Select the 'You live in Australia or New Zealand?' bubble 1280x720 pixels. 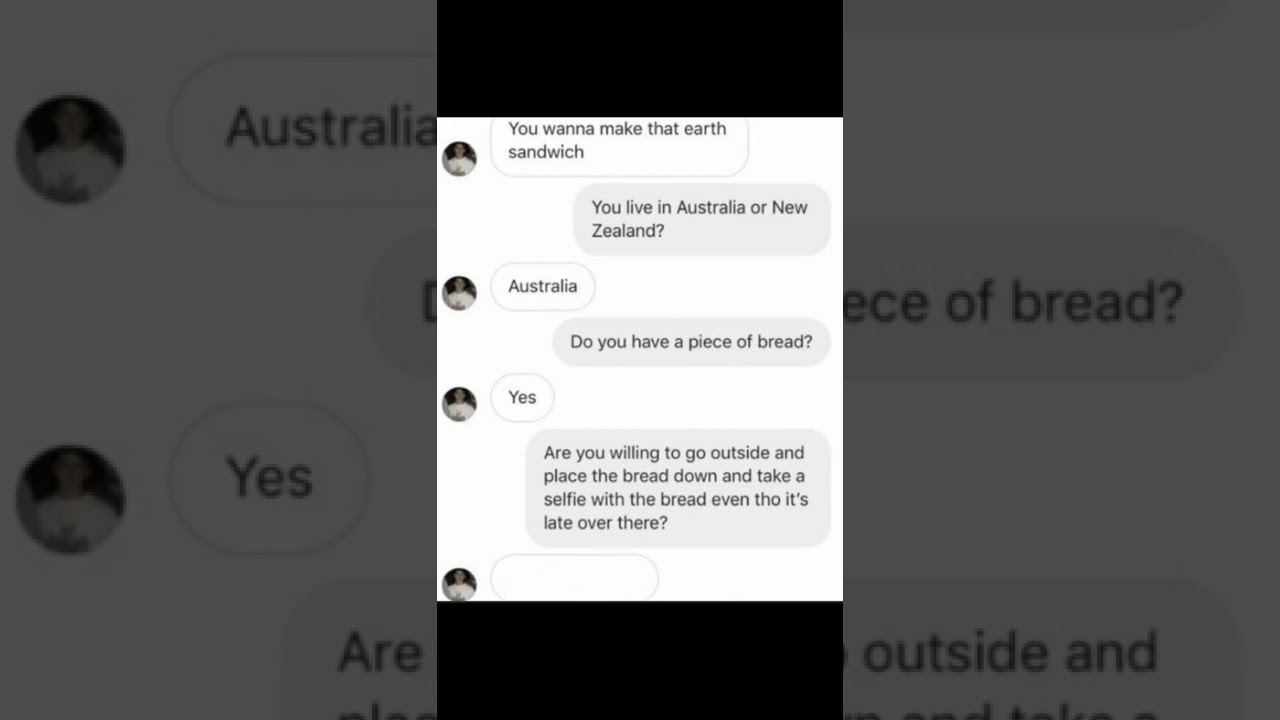[x=701, y=219]
